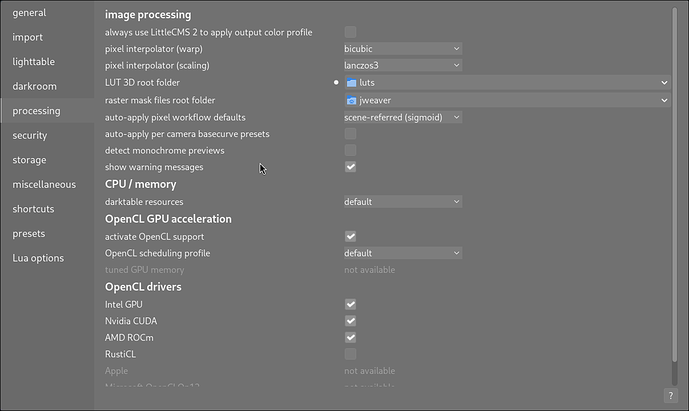Disable show warning messages checkbox
Image resolution: width=689 pixels, height=411 pixels.
coord(350,167)
